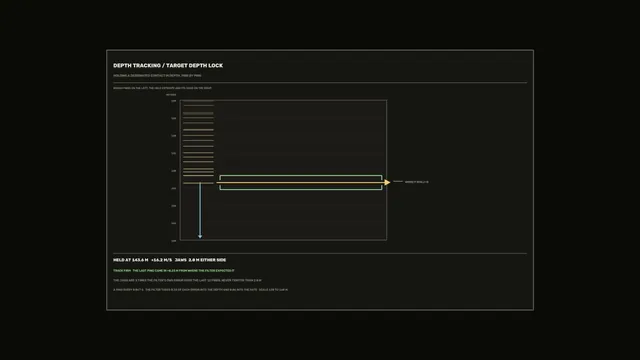Click the 'Held at 143.6 m' readout line
640x360 pixels.
pos(169,260)
